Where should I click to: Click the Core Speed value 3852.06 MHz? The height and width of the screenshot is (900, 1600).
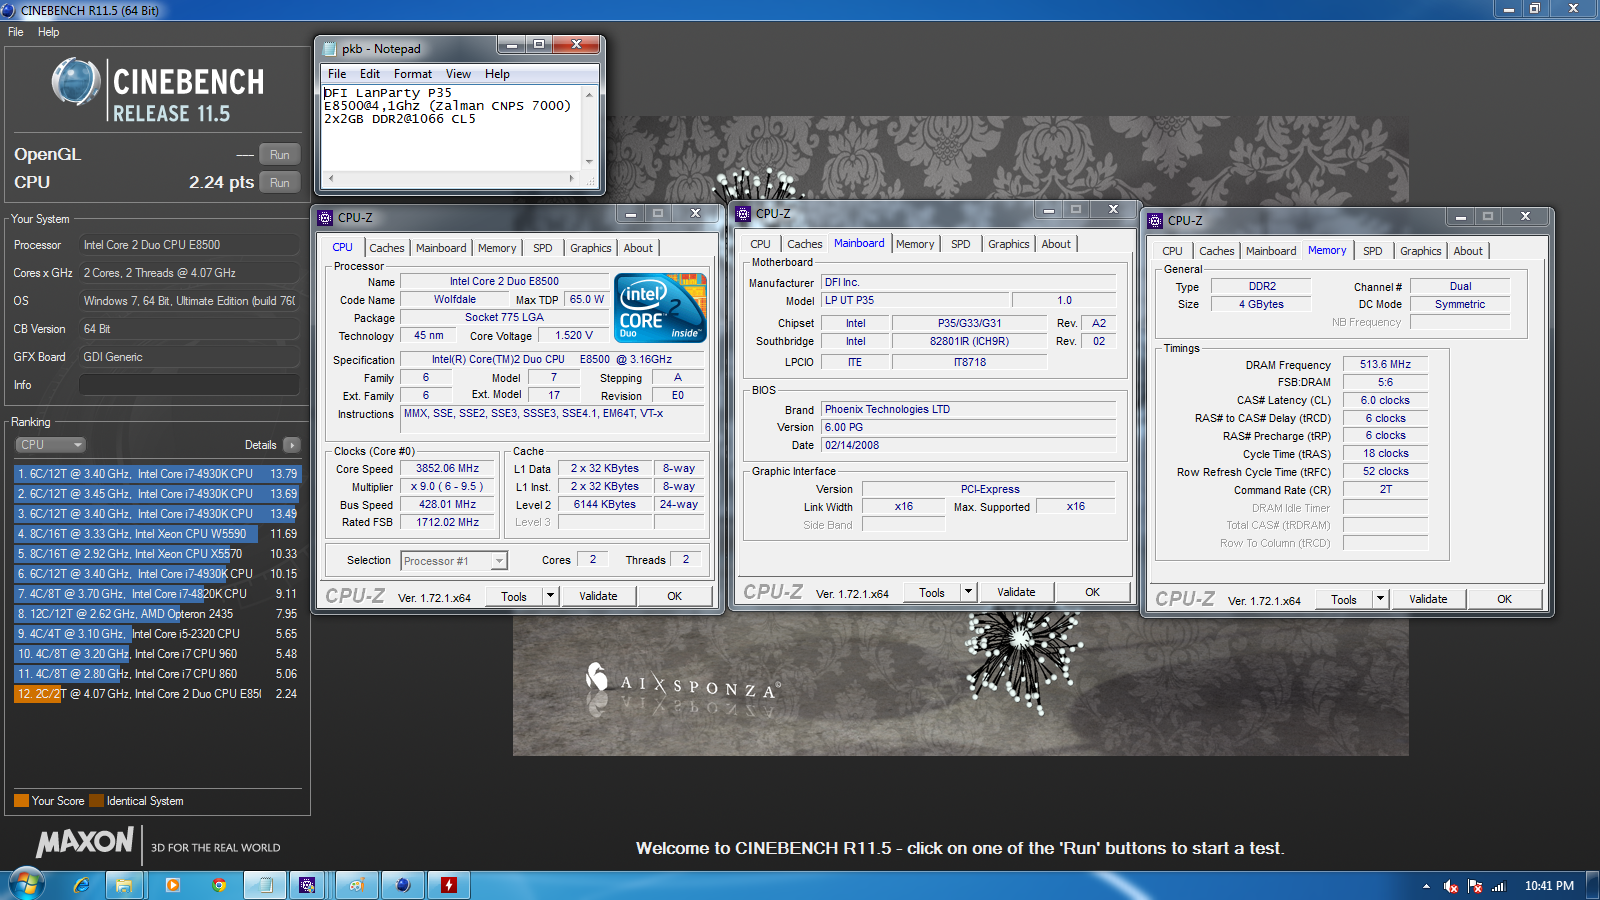coord(447,468)
